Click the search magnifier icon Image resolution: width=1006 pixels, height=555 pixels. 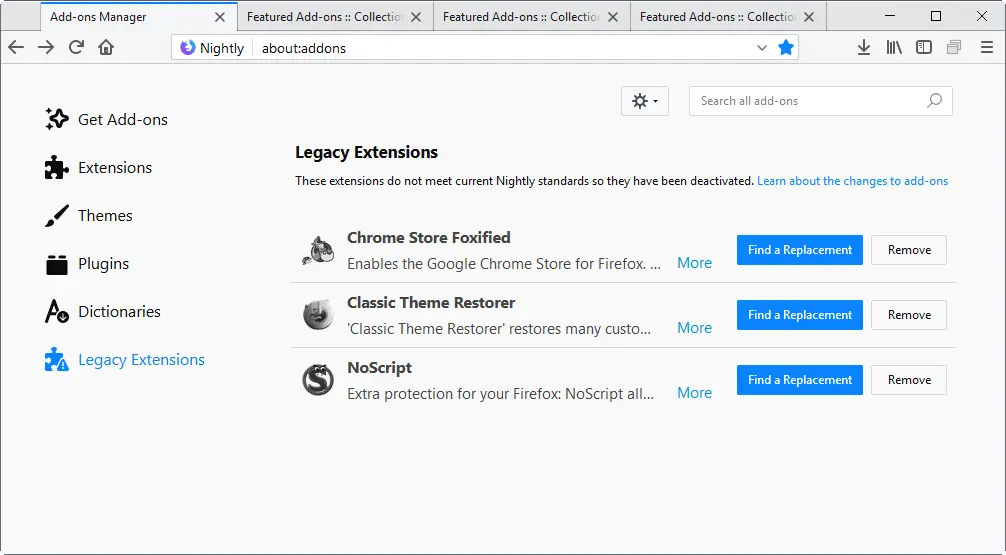934,101
